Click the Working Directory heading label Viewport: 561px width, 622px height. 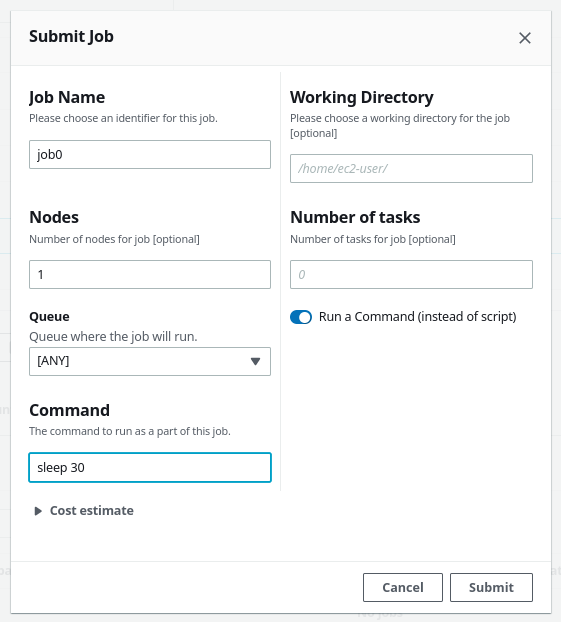point(362,97)
